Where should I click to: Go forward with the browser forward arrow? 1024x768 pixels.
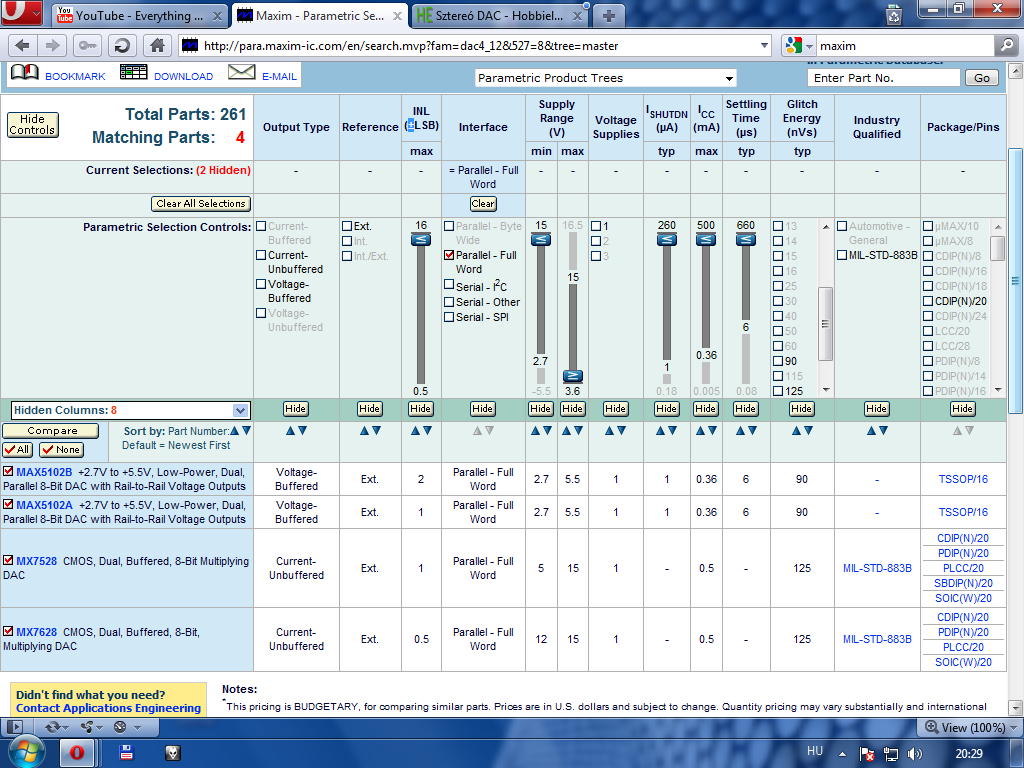(52, 46)
